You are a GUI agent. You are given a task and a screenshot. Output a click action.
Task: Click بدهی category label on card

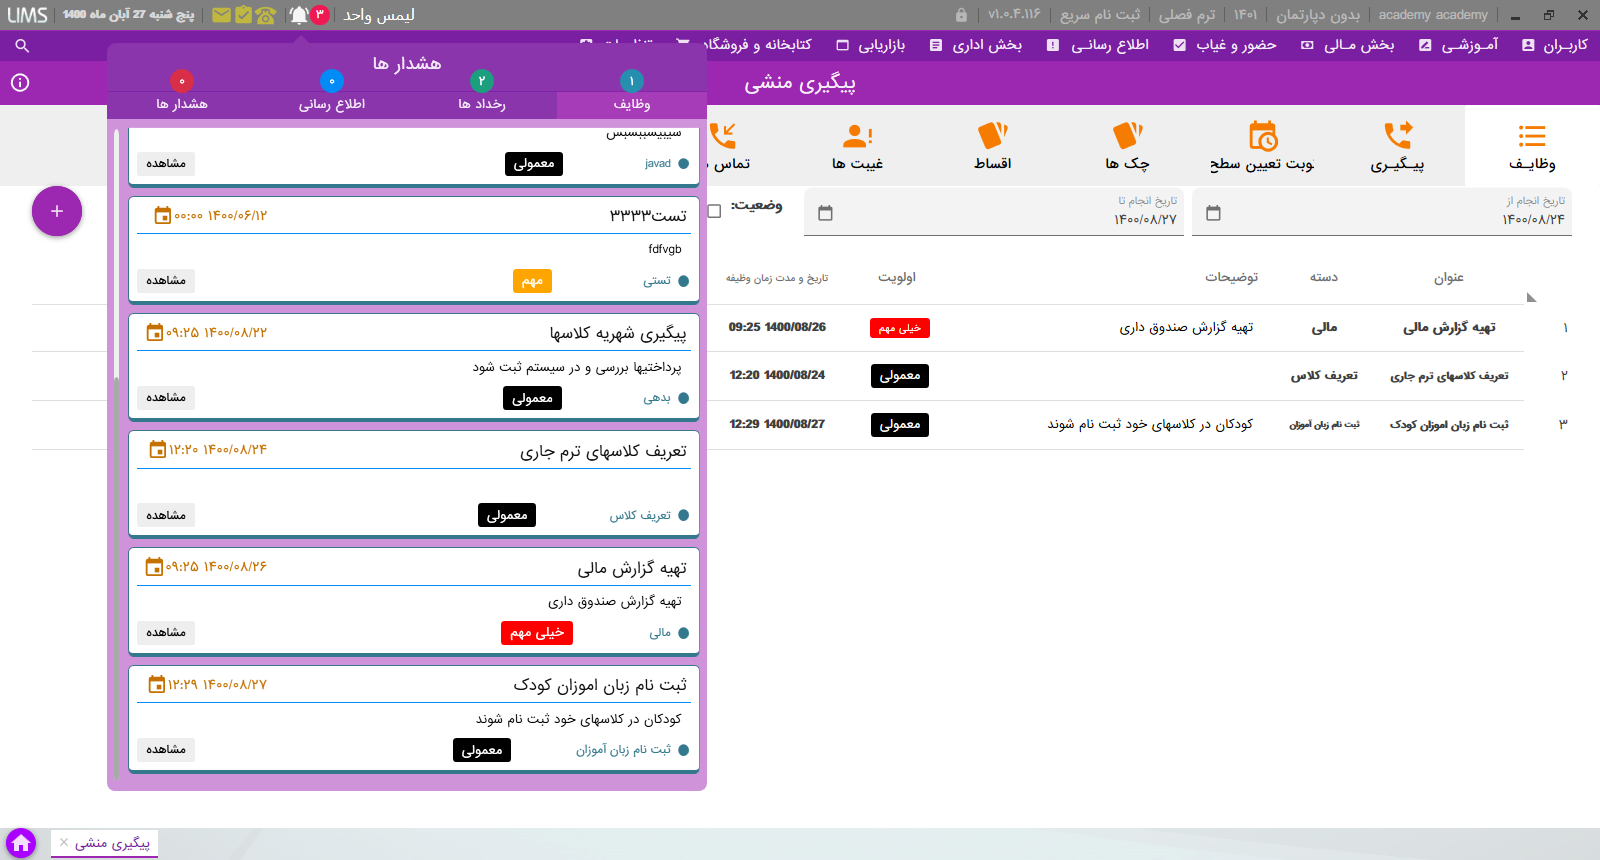(657, 398)
